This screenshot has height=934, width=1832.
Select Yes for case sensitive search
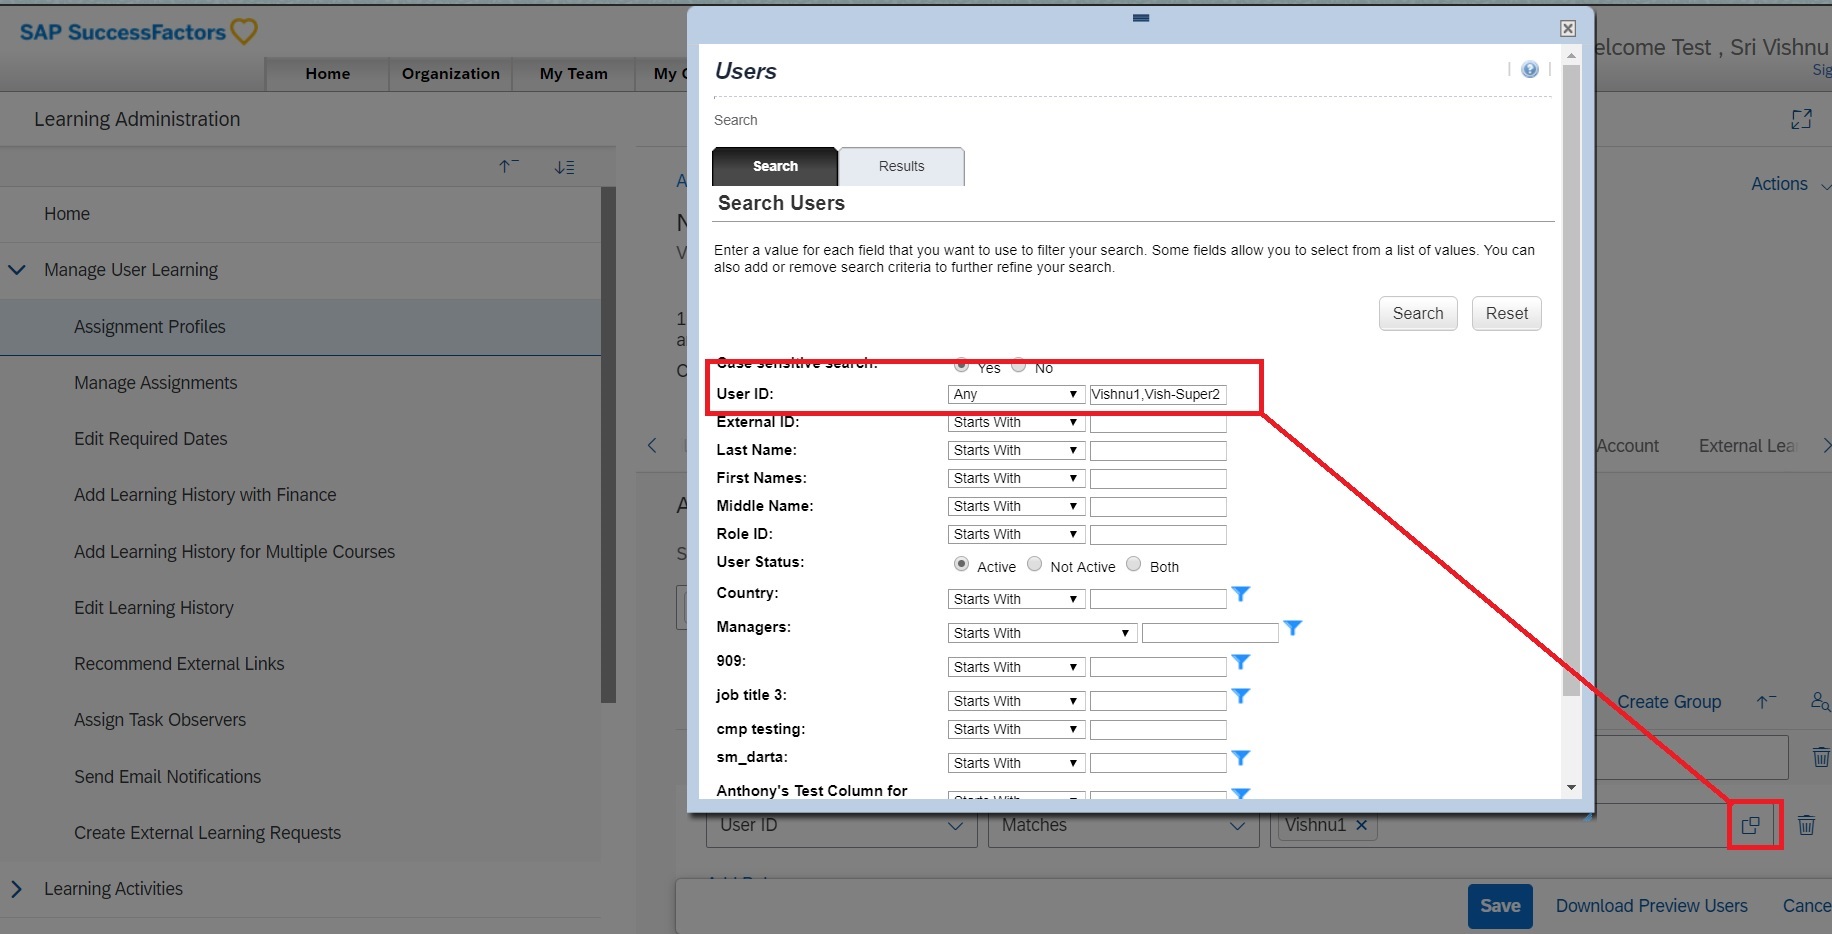click(961, 365)
